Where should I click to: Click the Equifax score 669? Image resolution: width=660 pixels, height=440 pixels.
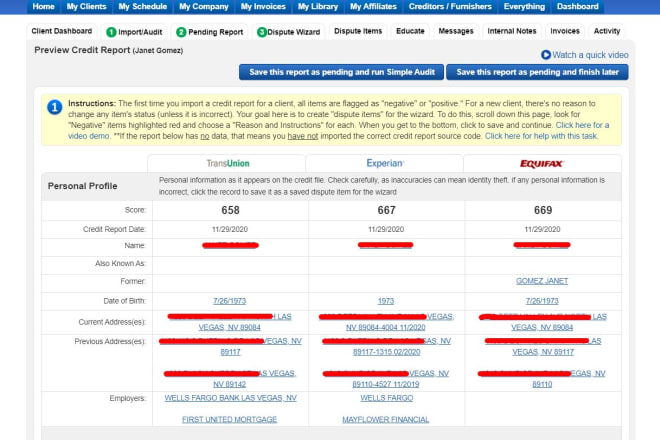coord(543,210)
